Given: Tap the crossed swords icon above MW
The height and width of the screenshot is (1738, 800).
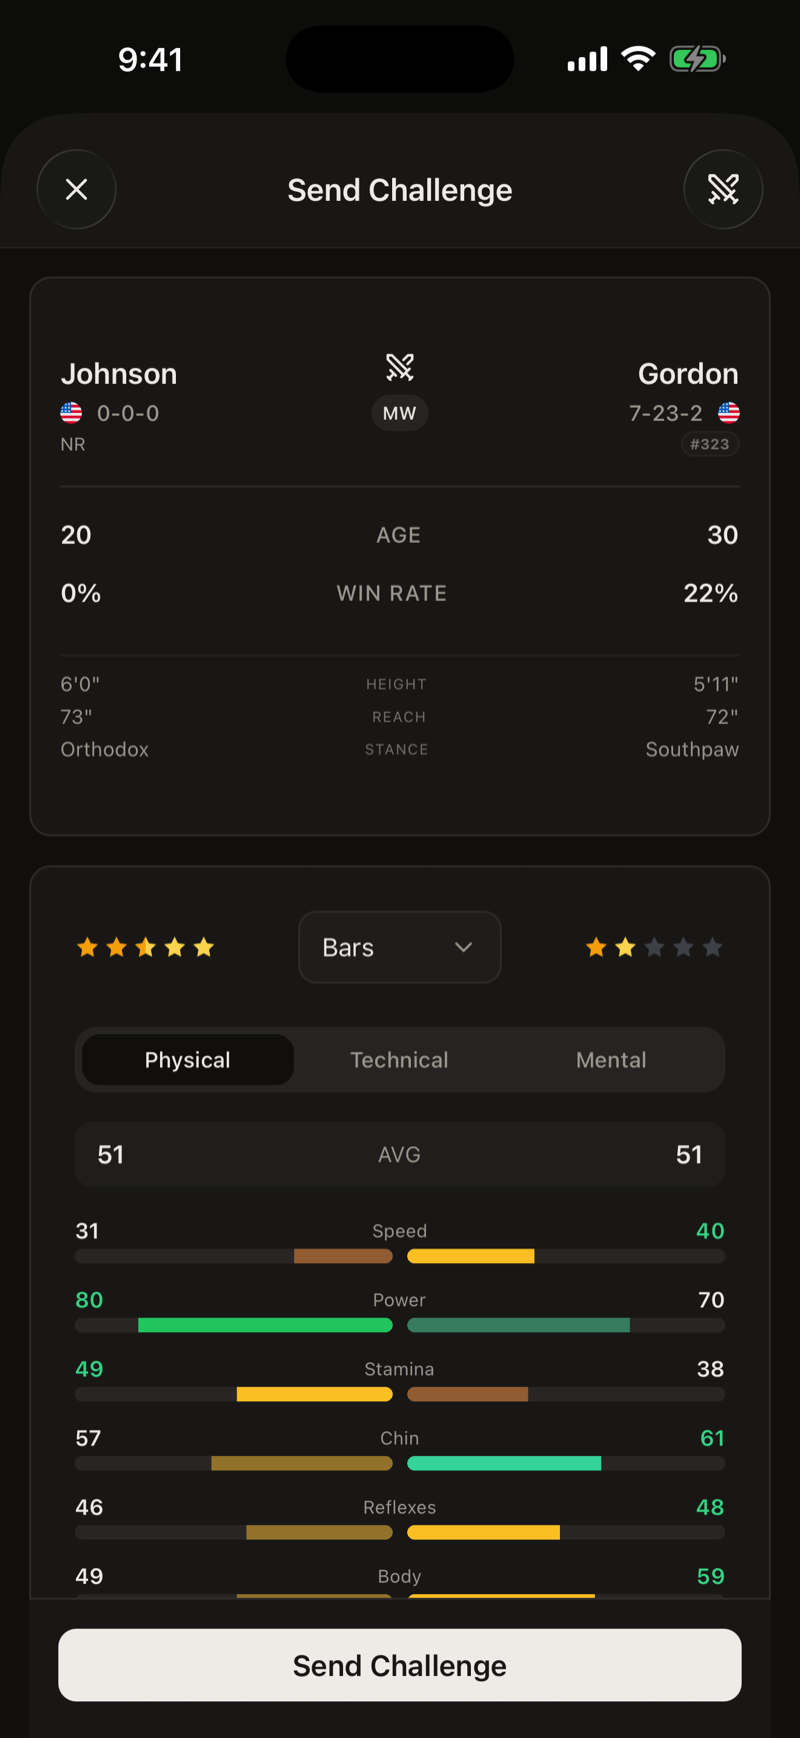Looking at the screenshot, I should tap(400, 367).
